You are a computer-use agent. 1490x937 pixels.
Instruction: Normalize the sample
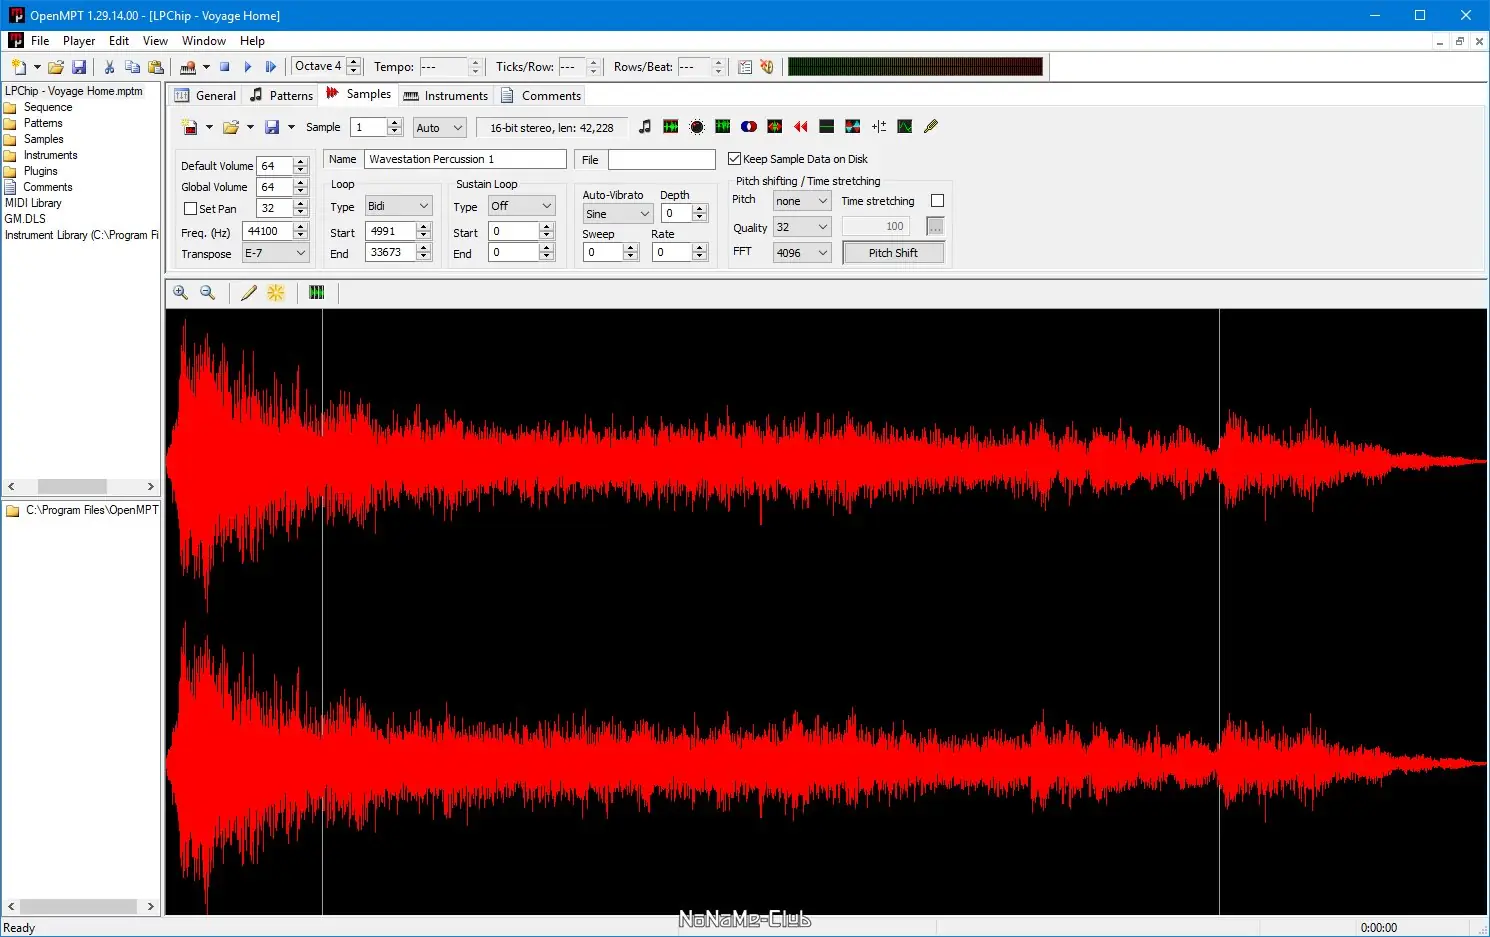tap(671, 127)
